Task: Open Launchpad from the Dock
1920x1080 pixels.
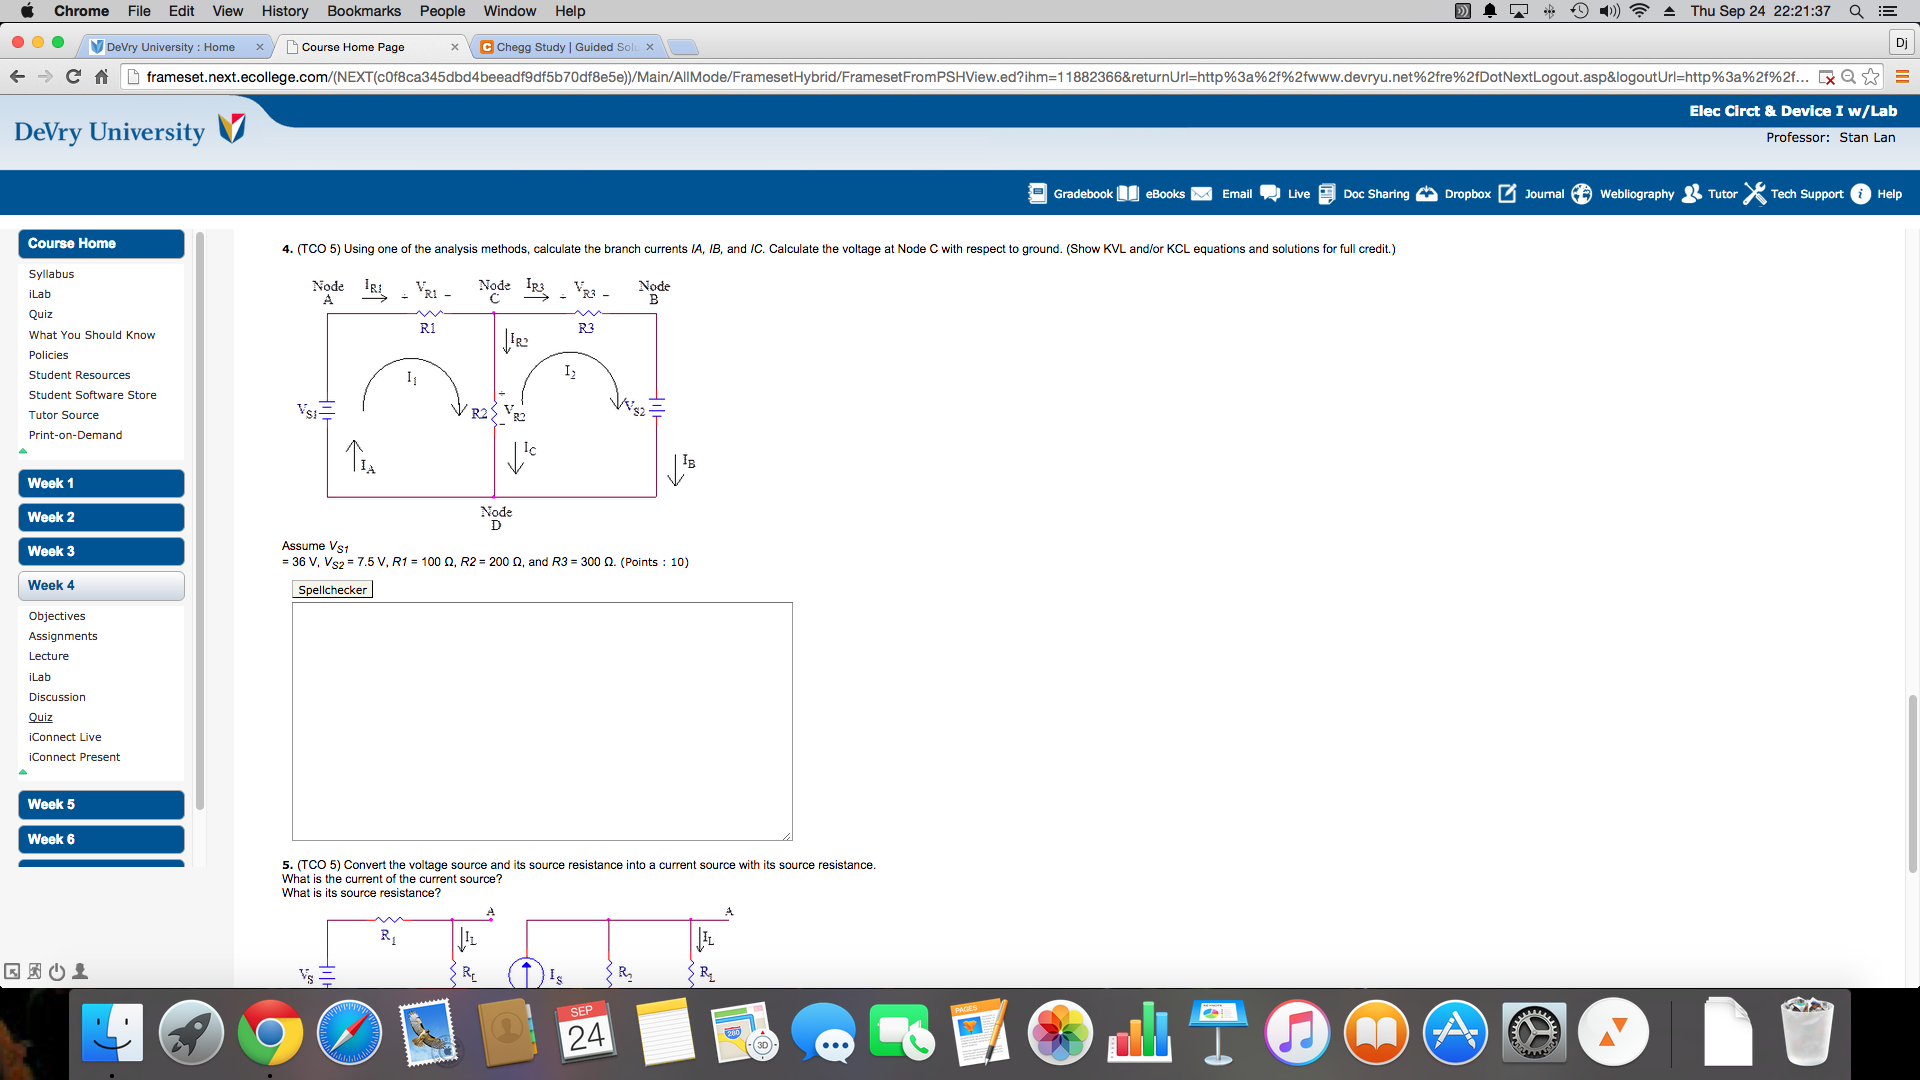Action: coord(191,1032)
